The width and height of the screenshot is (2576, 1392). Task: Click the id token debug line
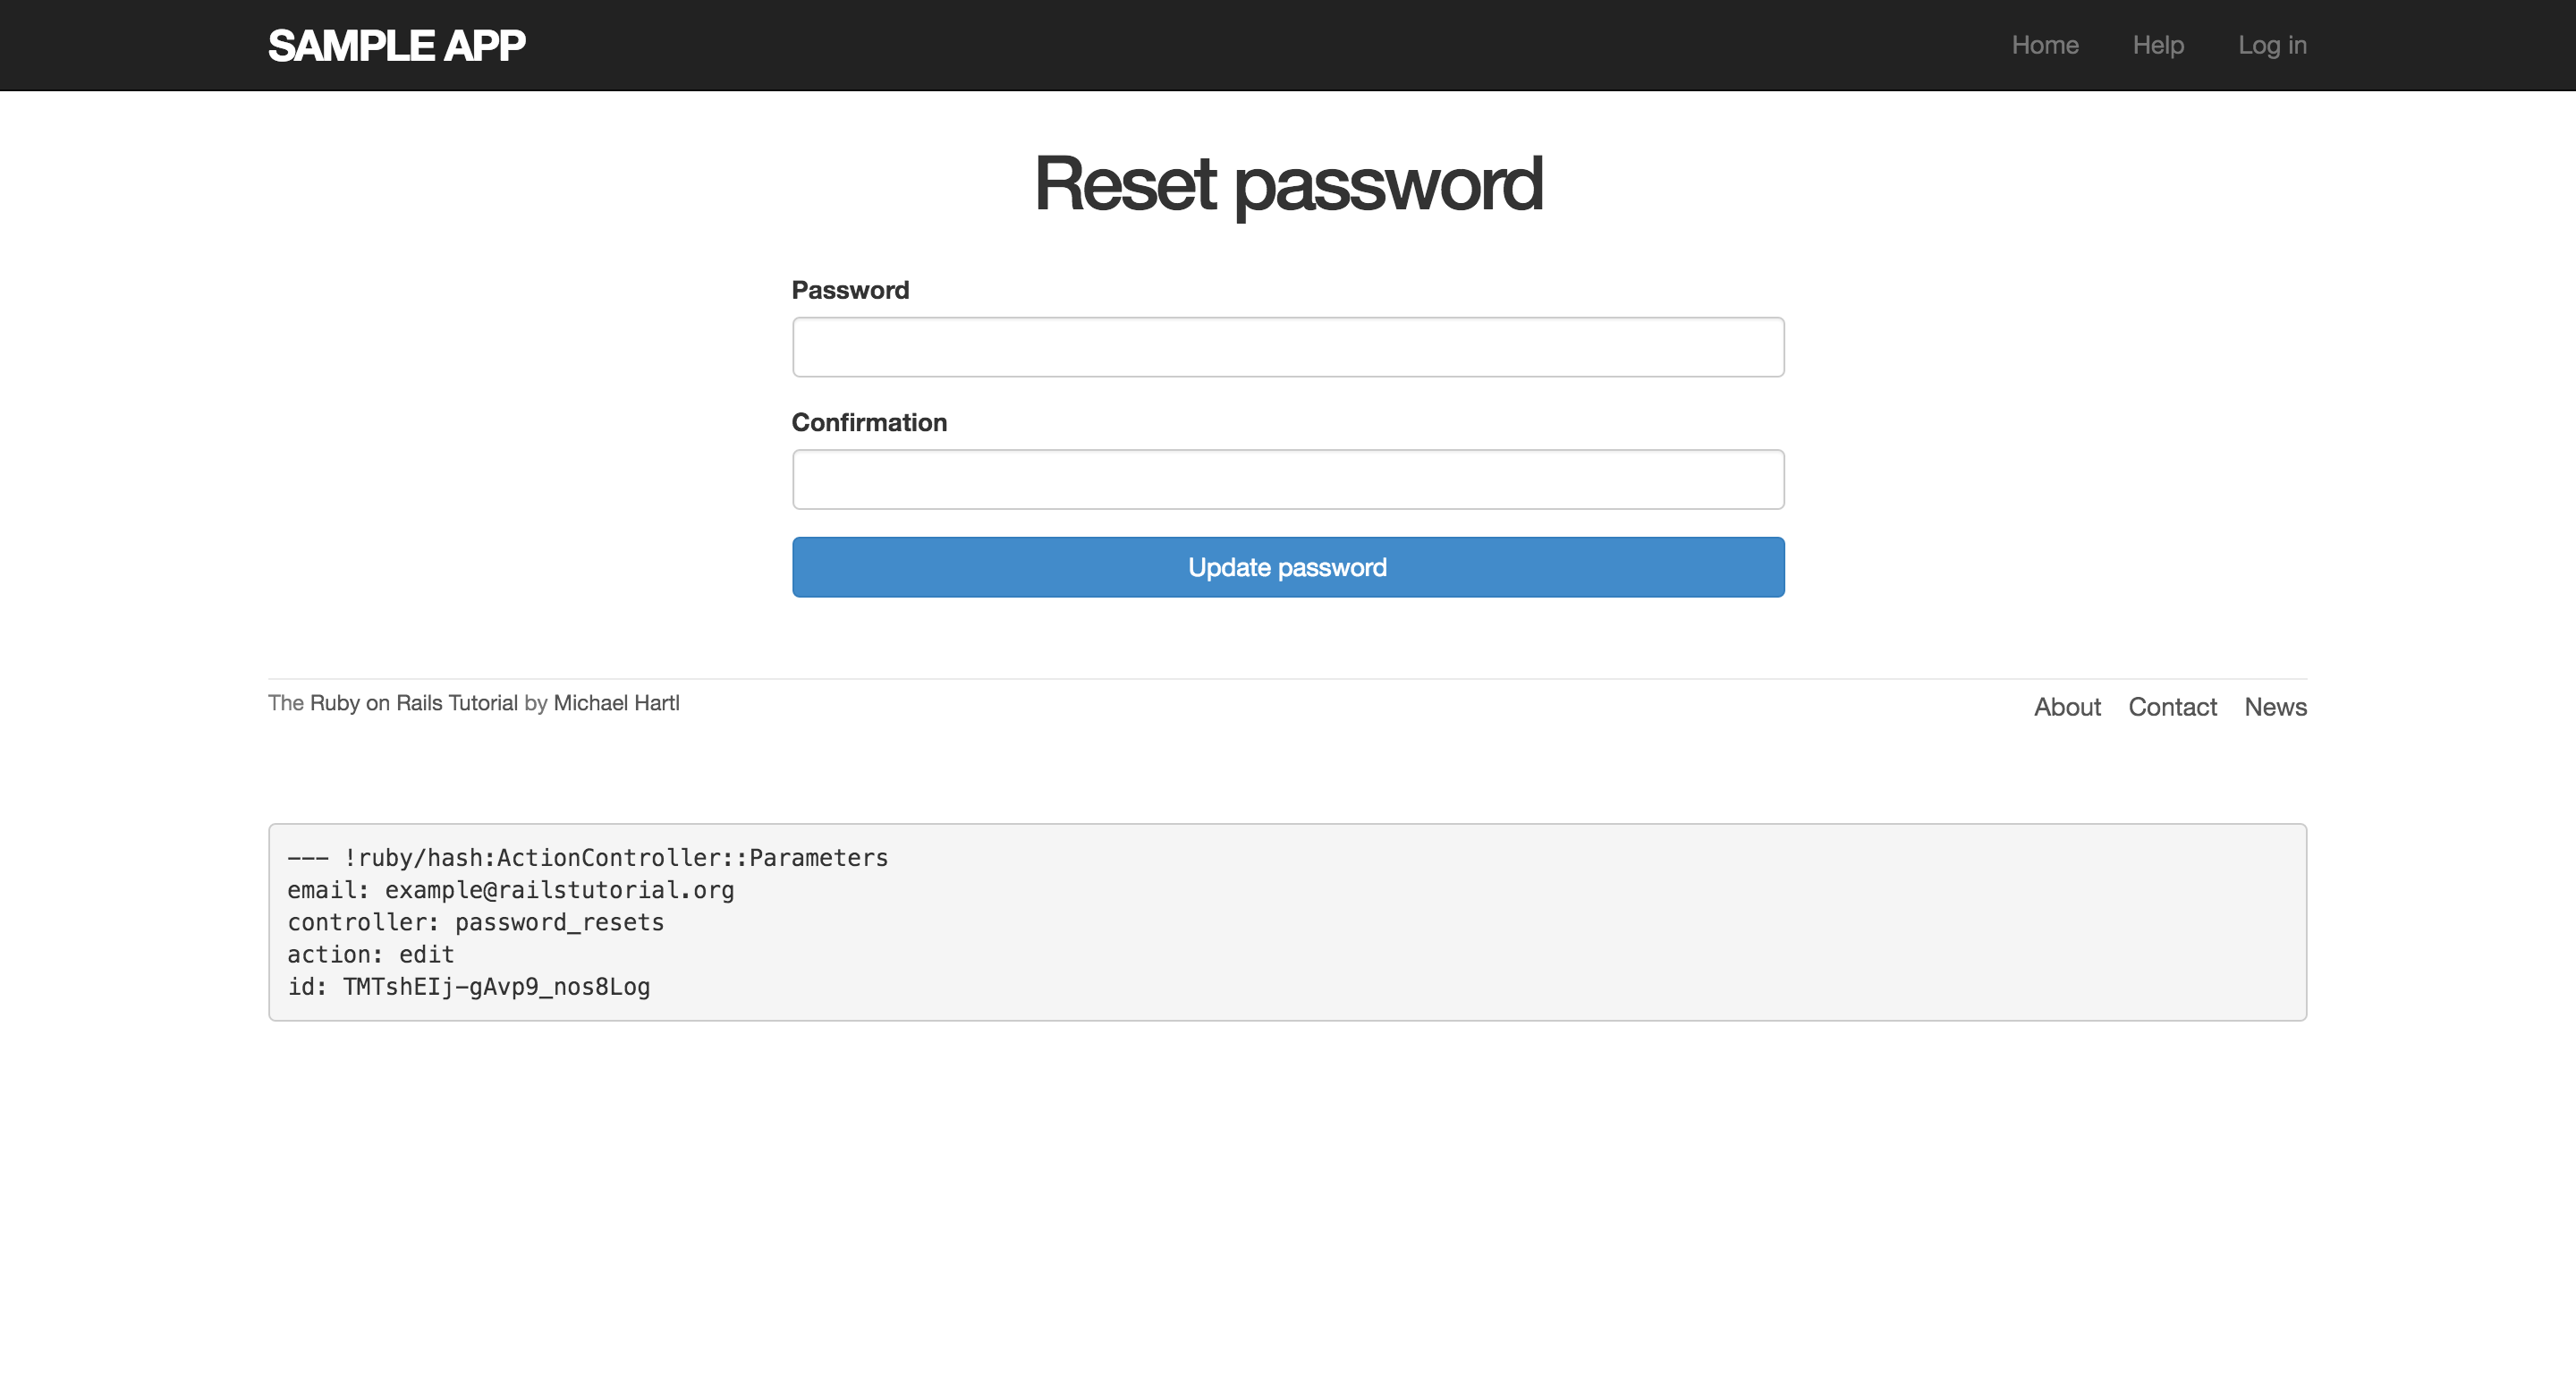(x=468, y=986)
